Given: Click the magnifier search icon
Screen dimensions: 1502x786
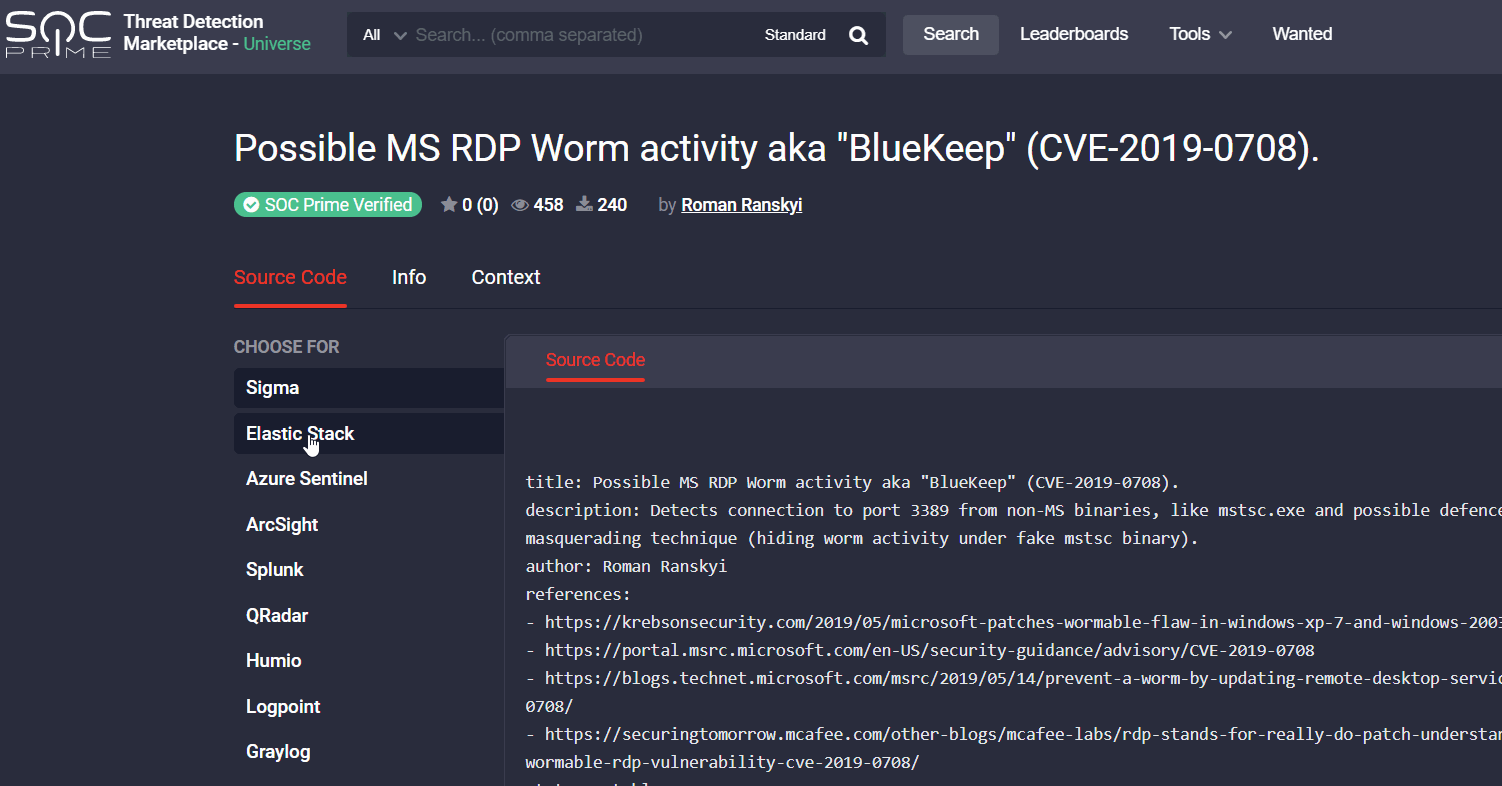Looking at the screenshot, I should click(x=858, y=35).
